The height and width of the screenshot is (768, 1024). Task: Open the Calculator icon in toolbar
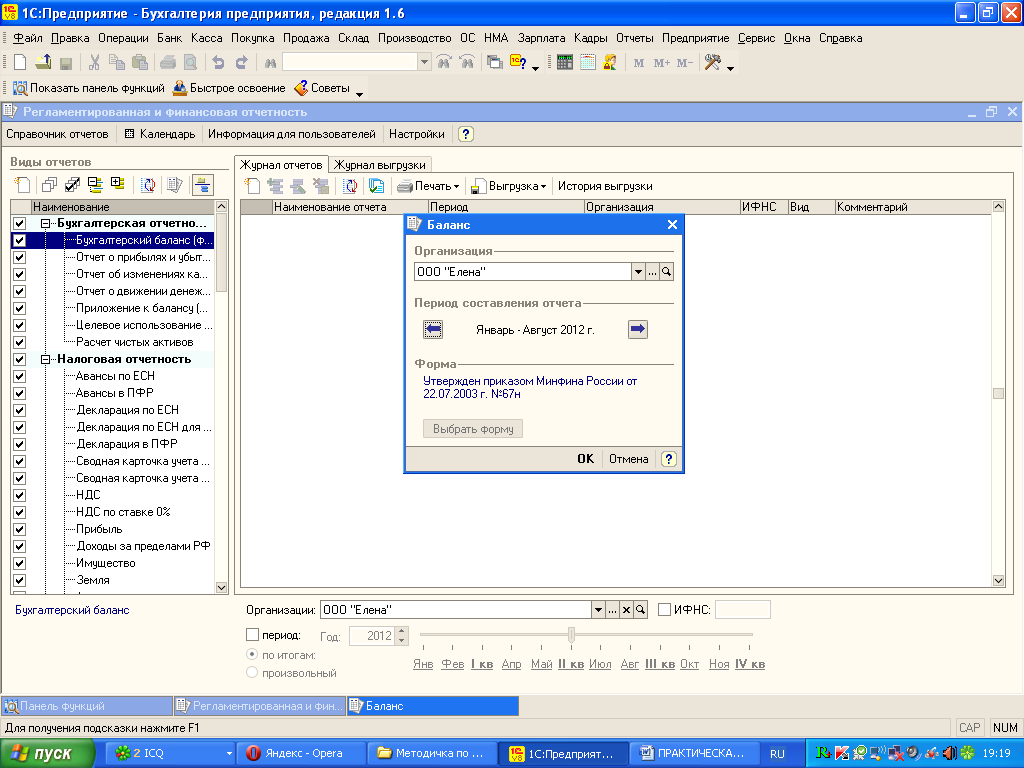tap(565, 63)
